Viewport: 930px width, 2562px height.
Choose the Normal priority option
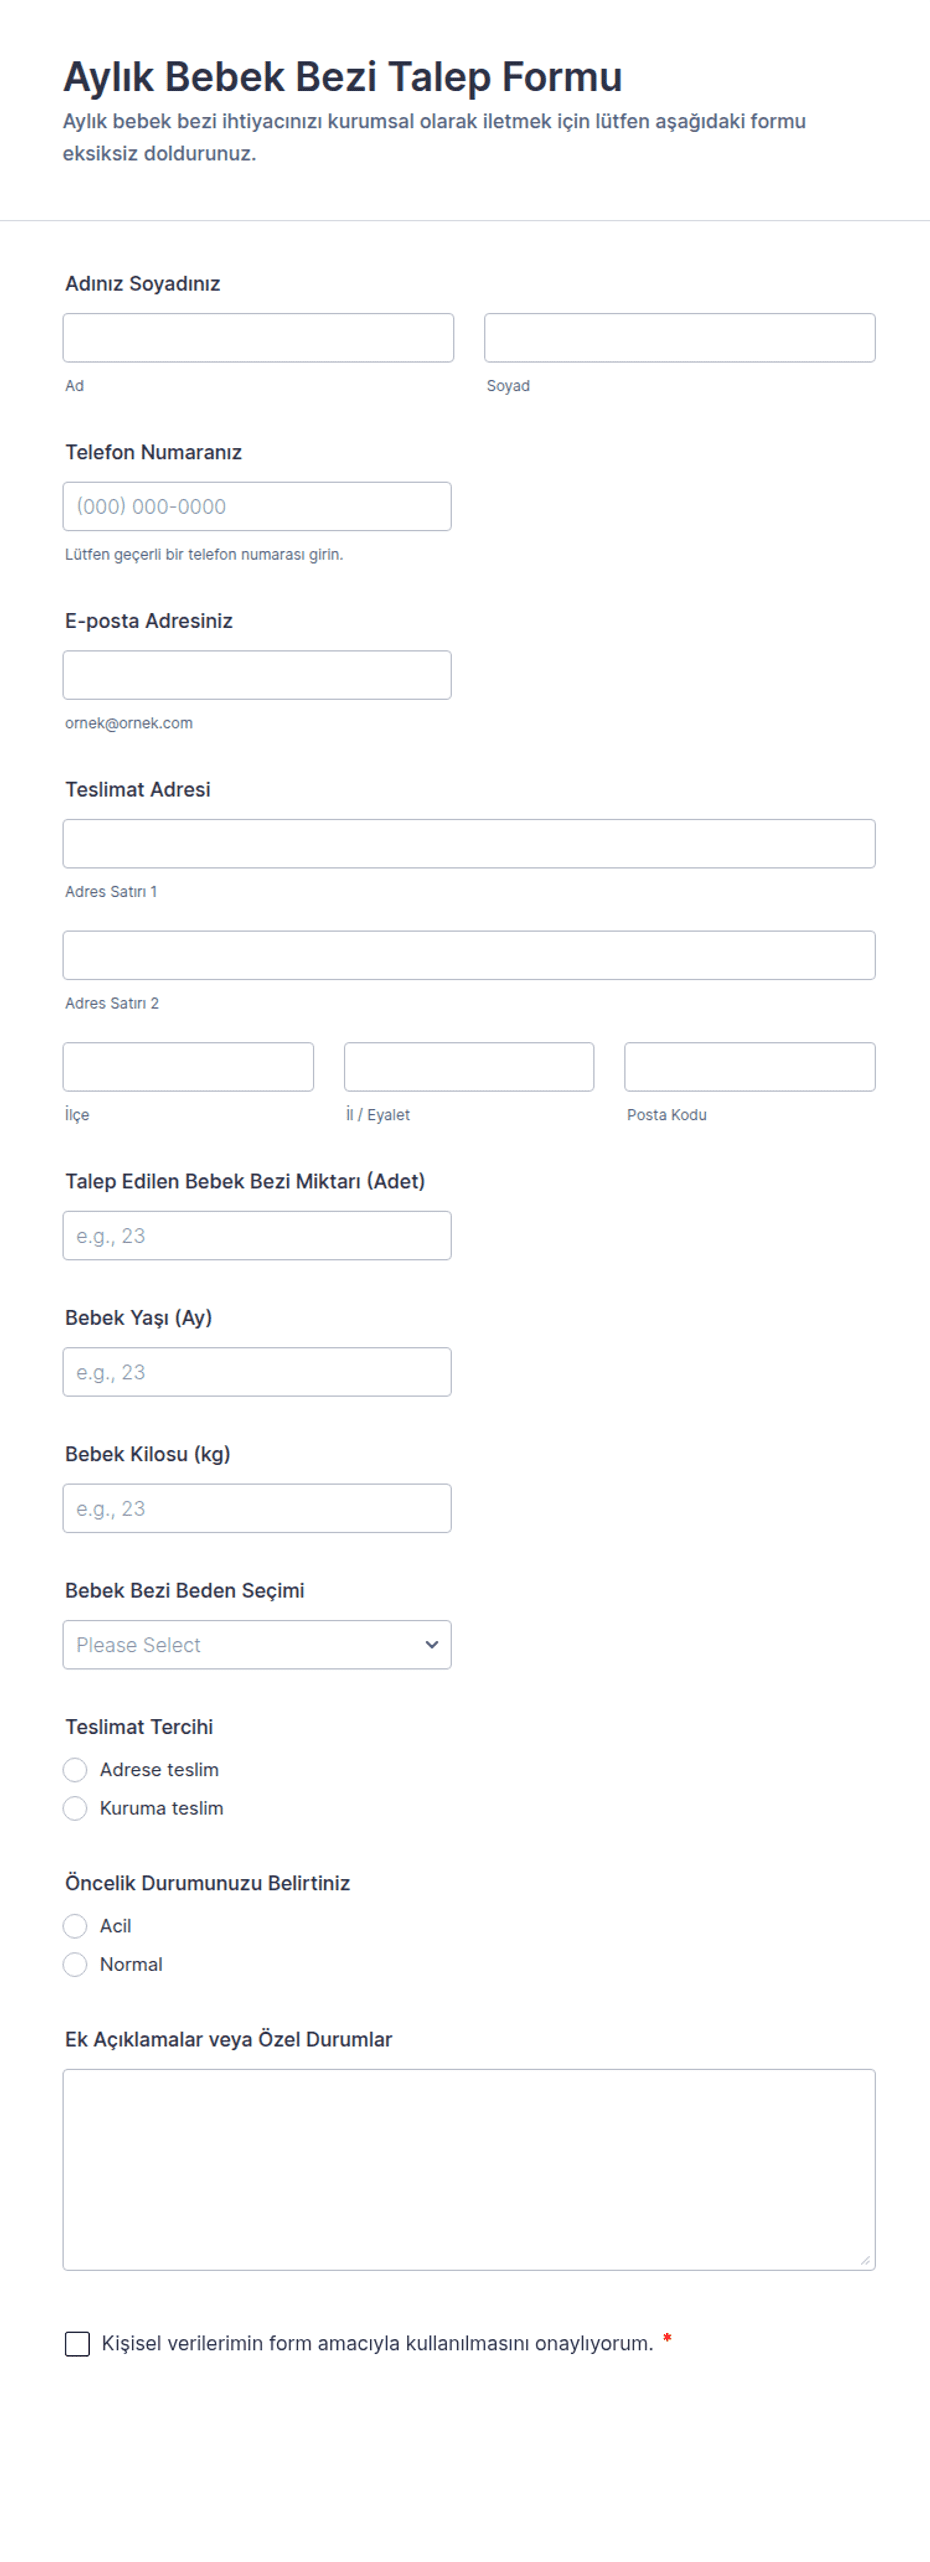pyautogui.click(x=75, y=1965)
